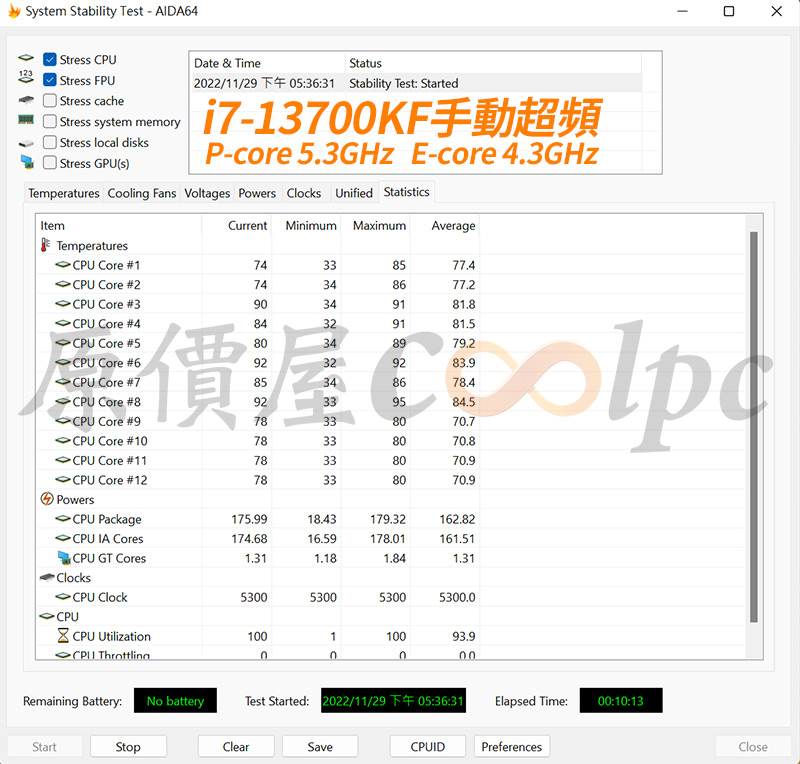Click the statistics list vertical scrollbar

pyautogui.click(x=754, y=427)
